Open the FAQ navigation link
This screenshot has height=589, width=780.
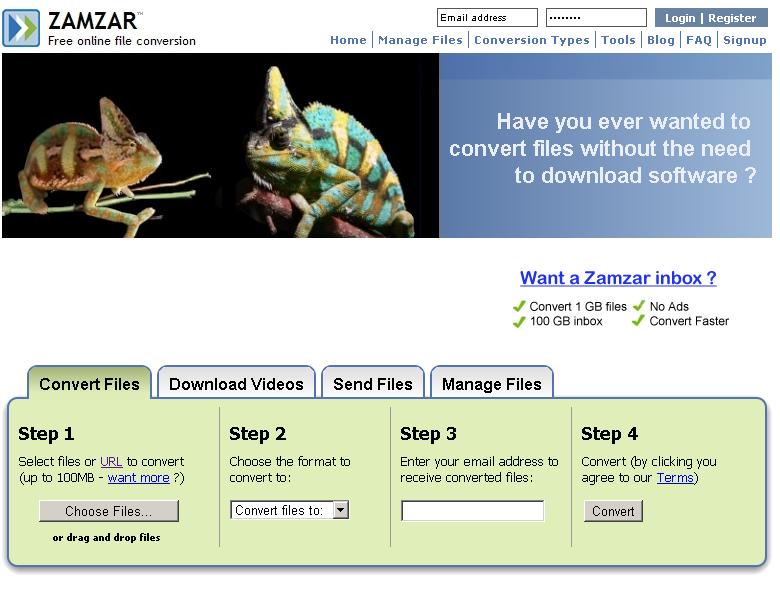click(x=699, y=40)
